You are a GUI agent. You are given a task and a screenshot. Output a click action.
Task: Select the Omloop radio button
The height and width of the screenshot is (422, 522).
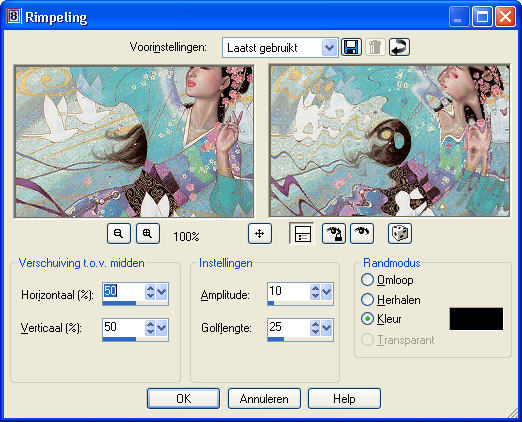coord(367,280)
